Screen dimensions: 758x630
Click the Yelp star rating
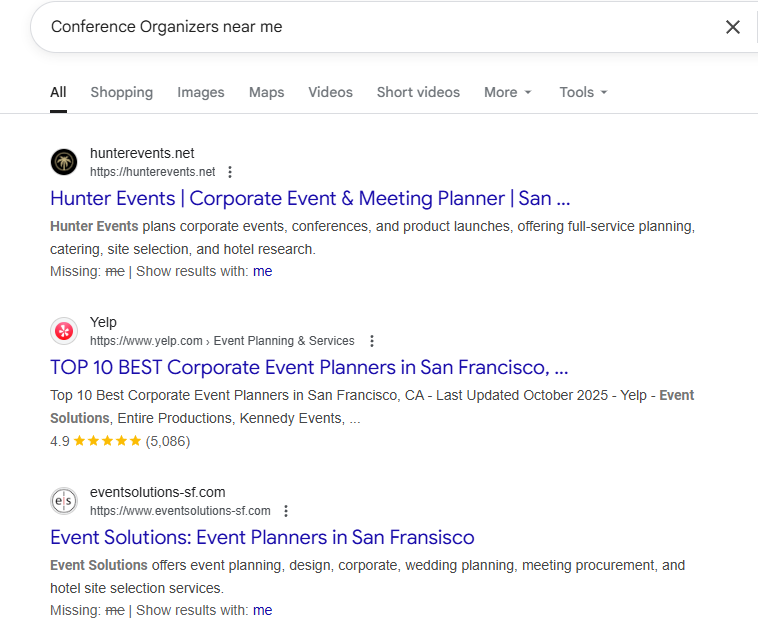click(x=107, y=441)
